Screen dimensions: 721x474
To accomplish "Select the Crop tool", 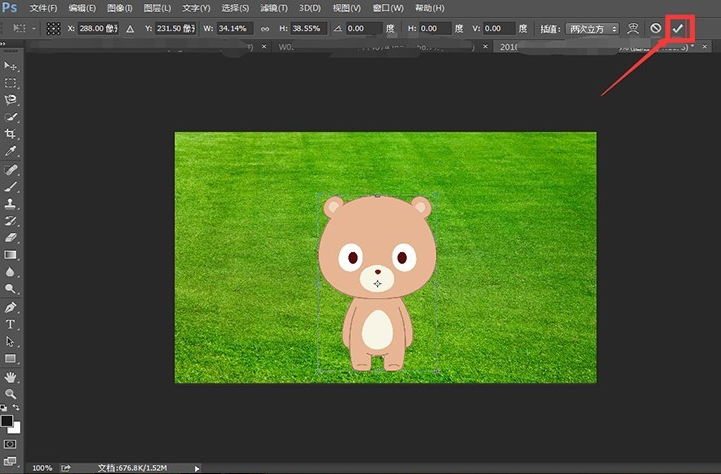I will coord(12,134).
